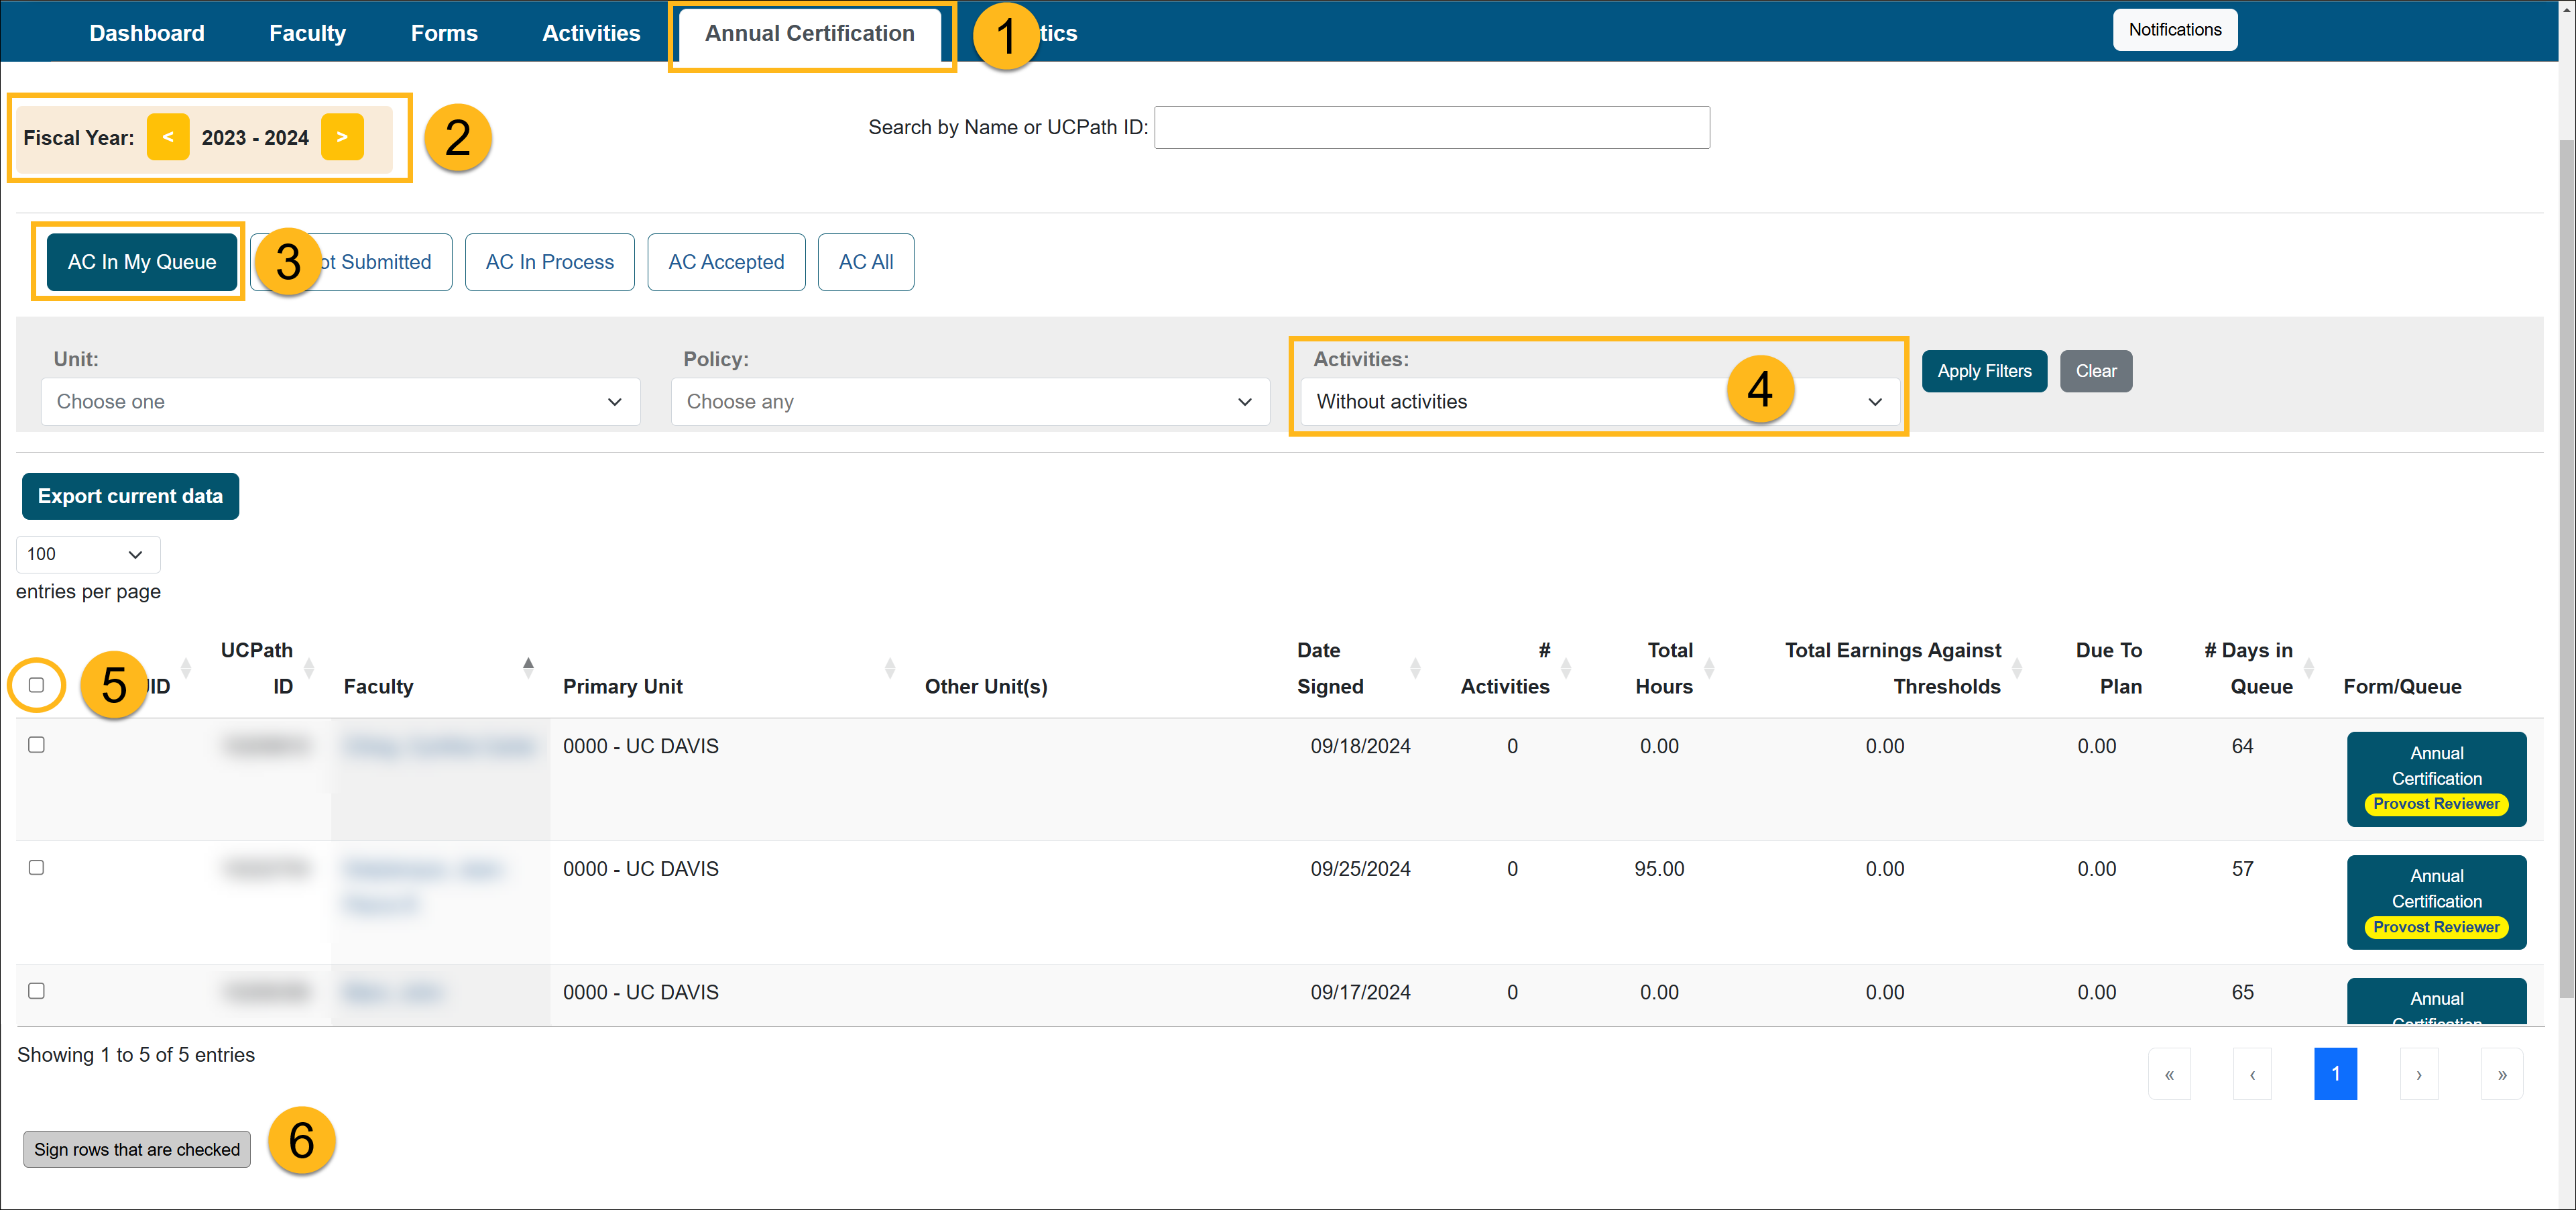2576x1210 pixels.
Task: Expand the Policy Choose any dropdown
Action: tap(969, 402)
